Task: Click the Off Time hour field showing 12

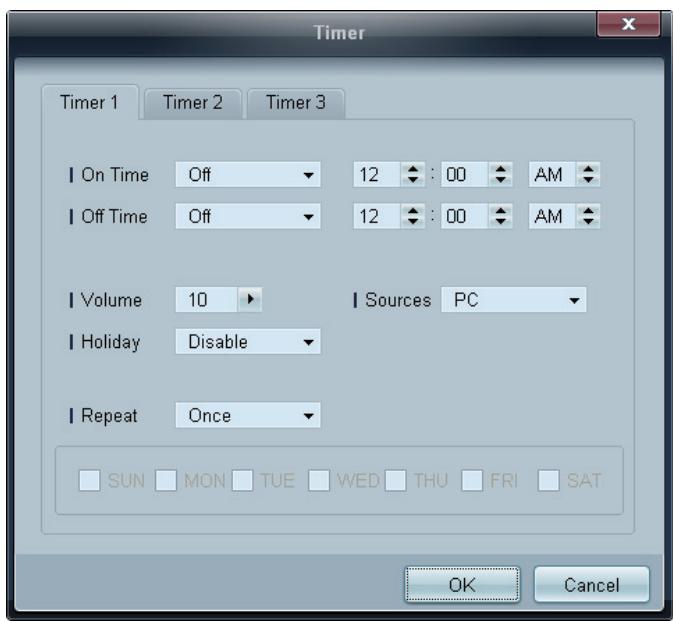Action: (377, 216)
